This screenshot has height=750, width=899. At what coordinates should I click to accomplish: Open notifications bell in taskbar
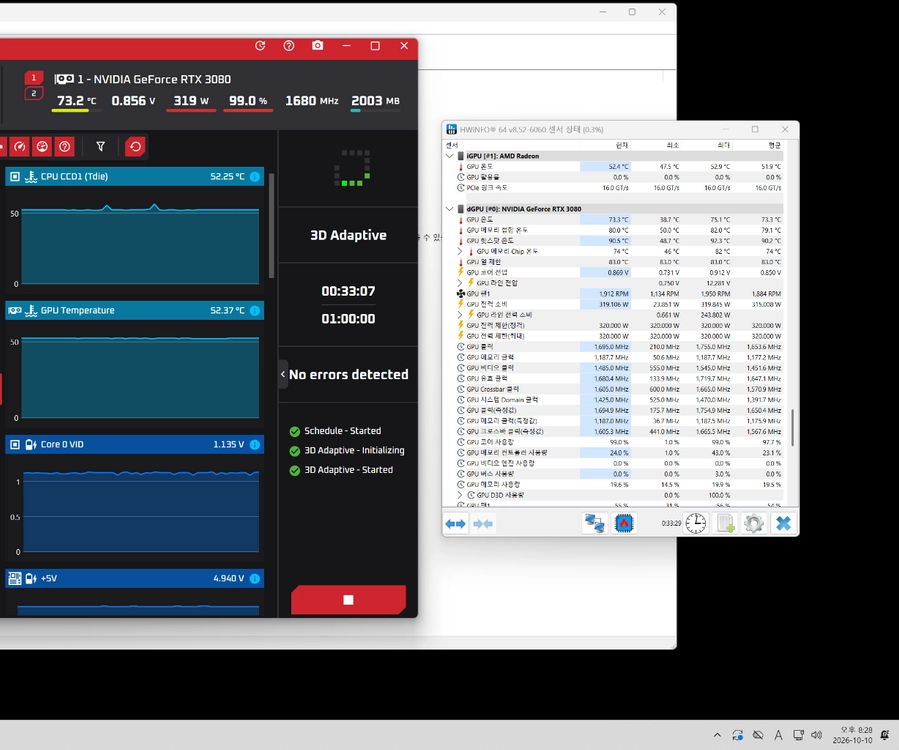click(885, 735)
